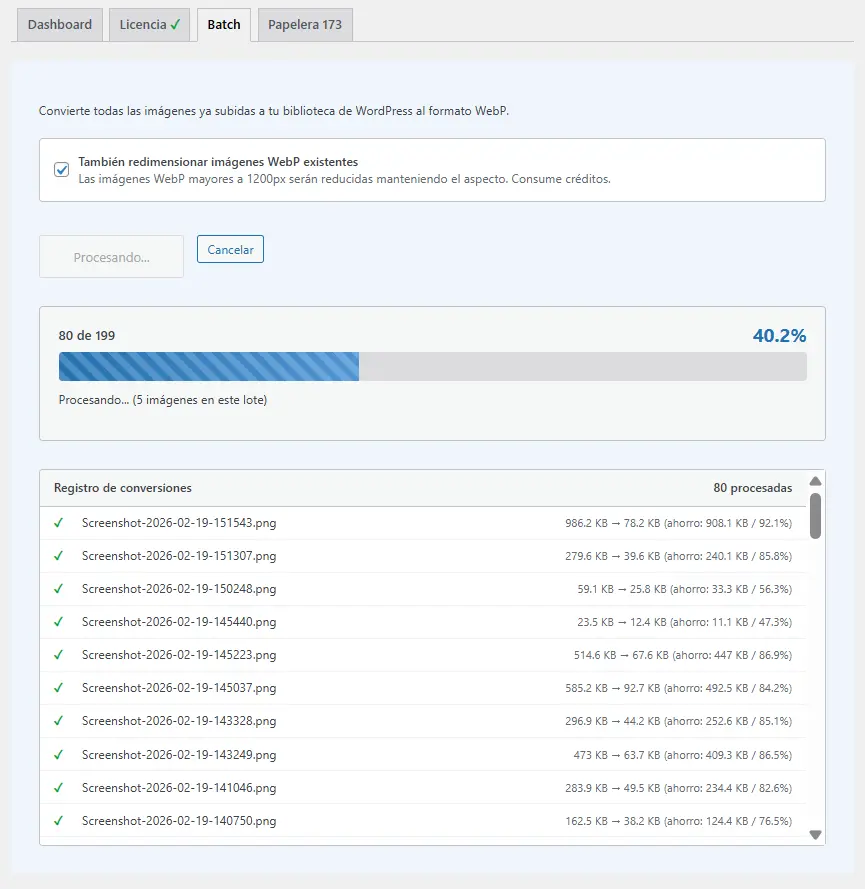Image resolution: width=865 pixels, height=889 pixels.
Task: Click the green check beside Screenshot-2026-02-19-145440.png
Action: pos(58,622)
